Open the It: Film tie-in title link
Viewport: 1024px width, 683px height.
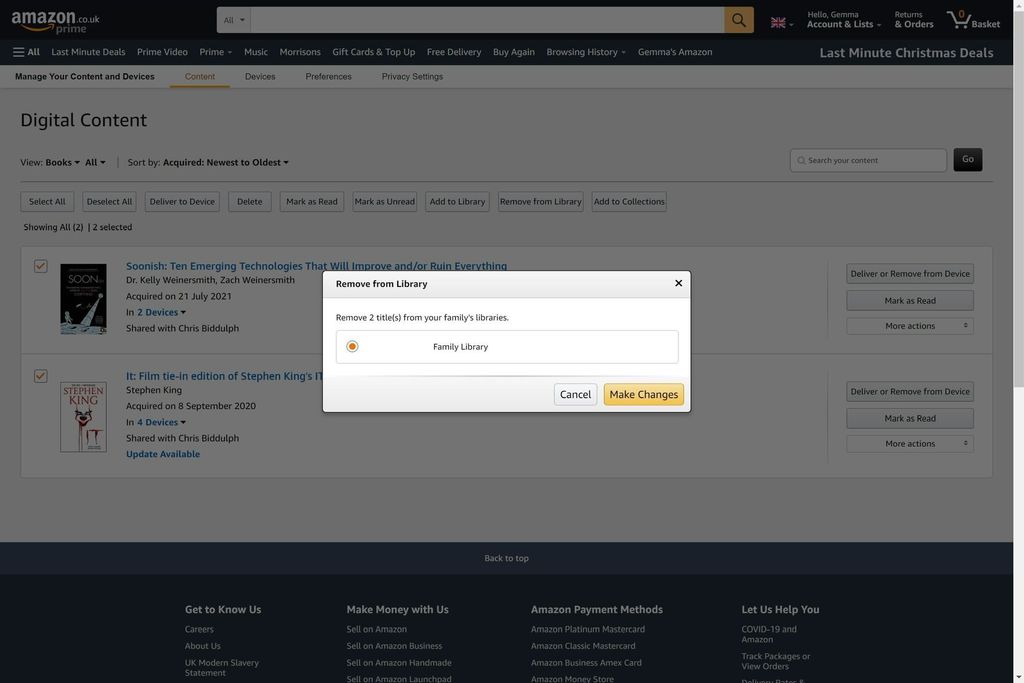224,376
